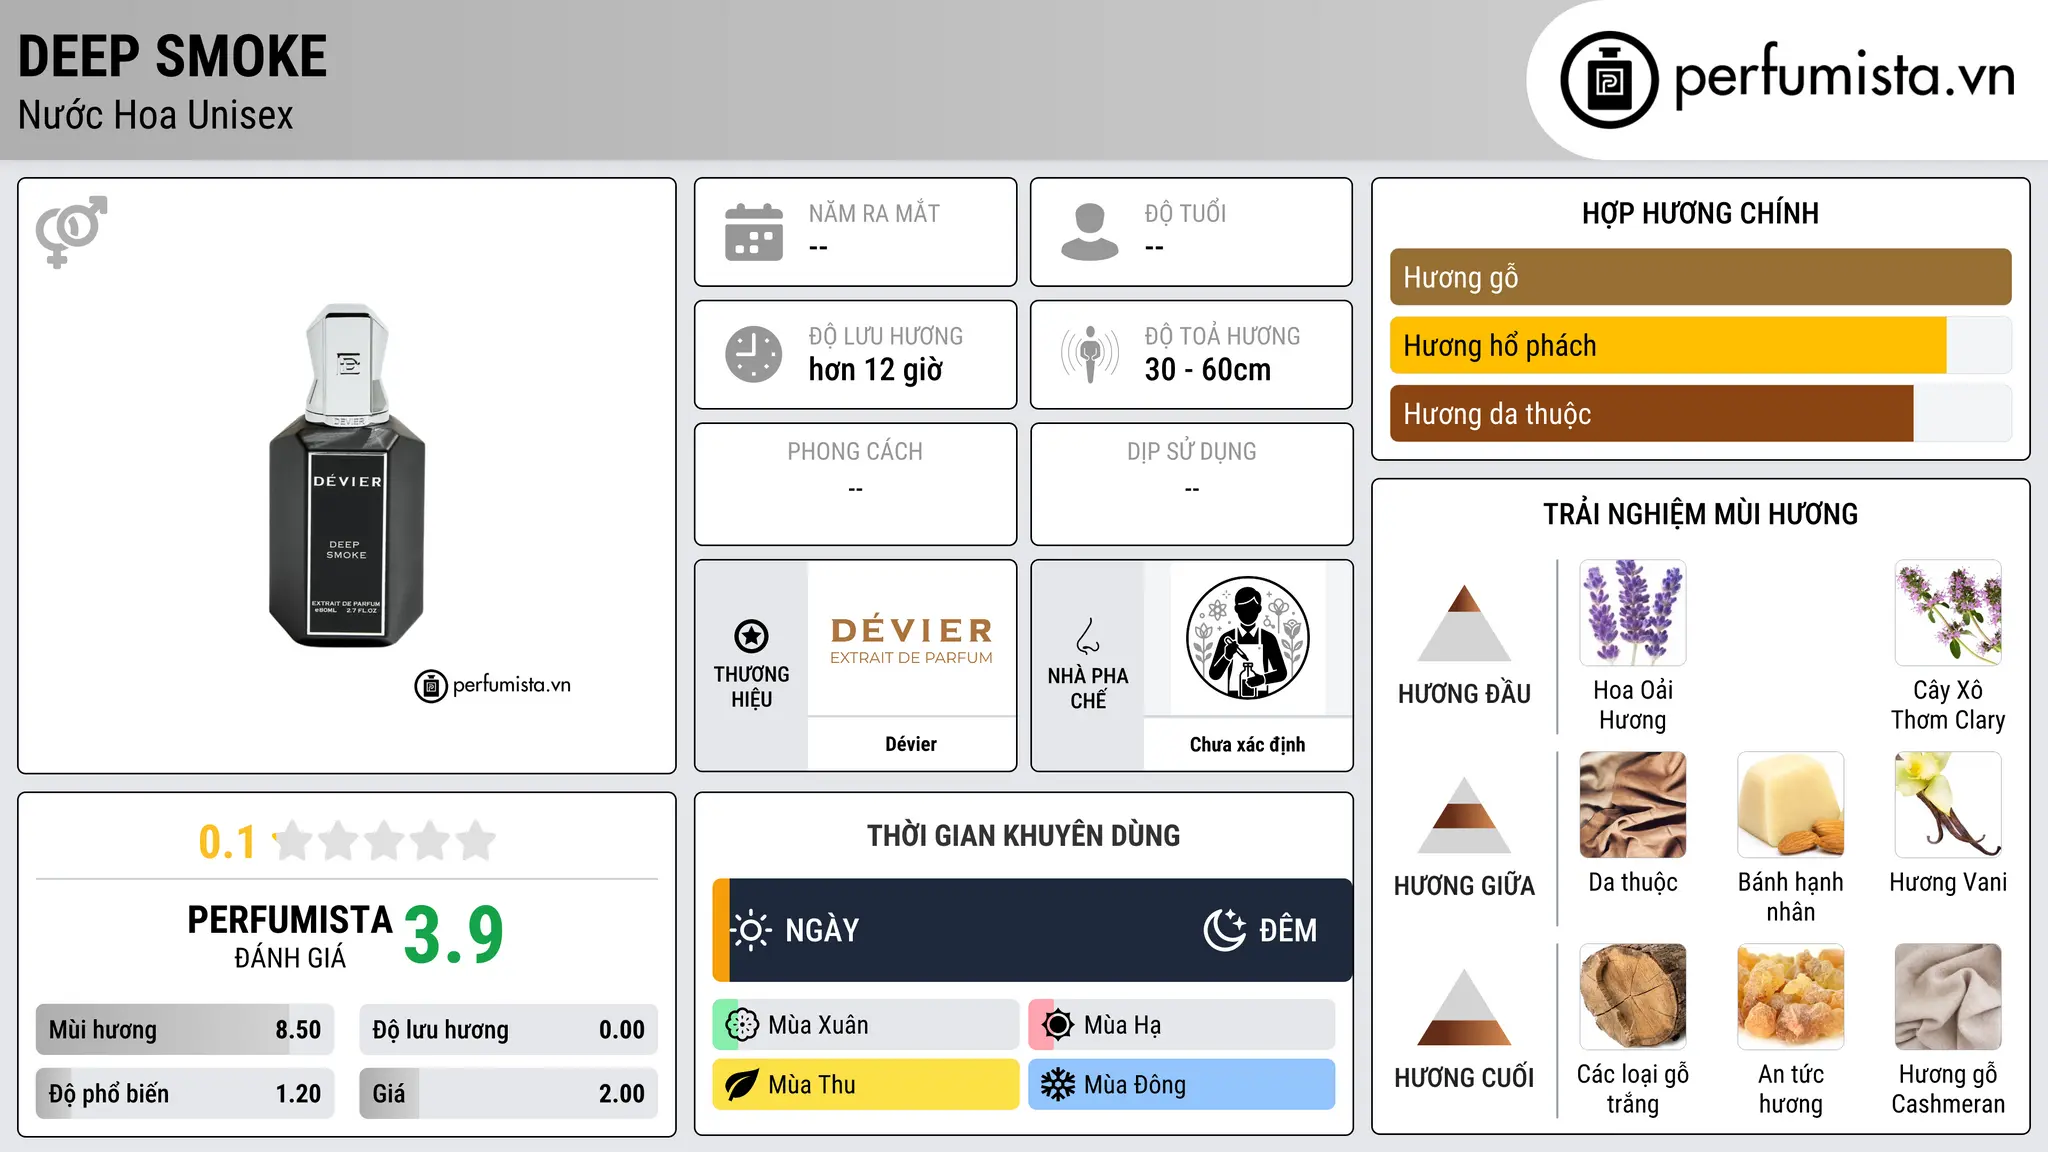Click the Mùa Đông season label
This screenshot has height=1152, width=2048.
1135,1085
